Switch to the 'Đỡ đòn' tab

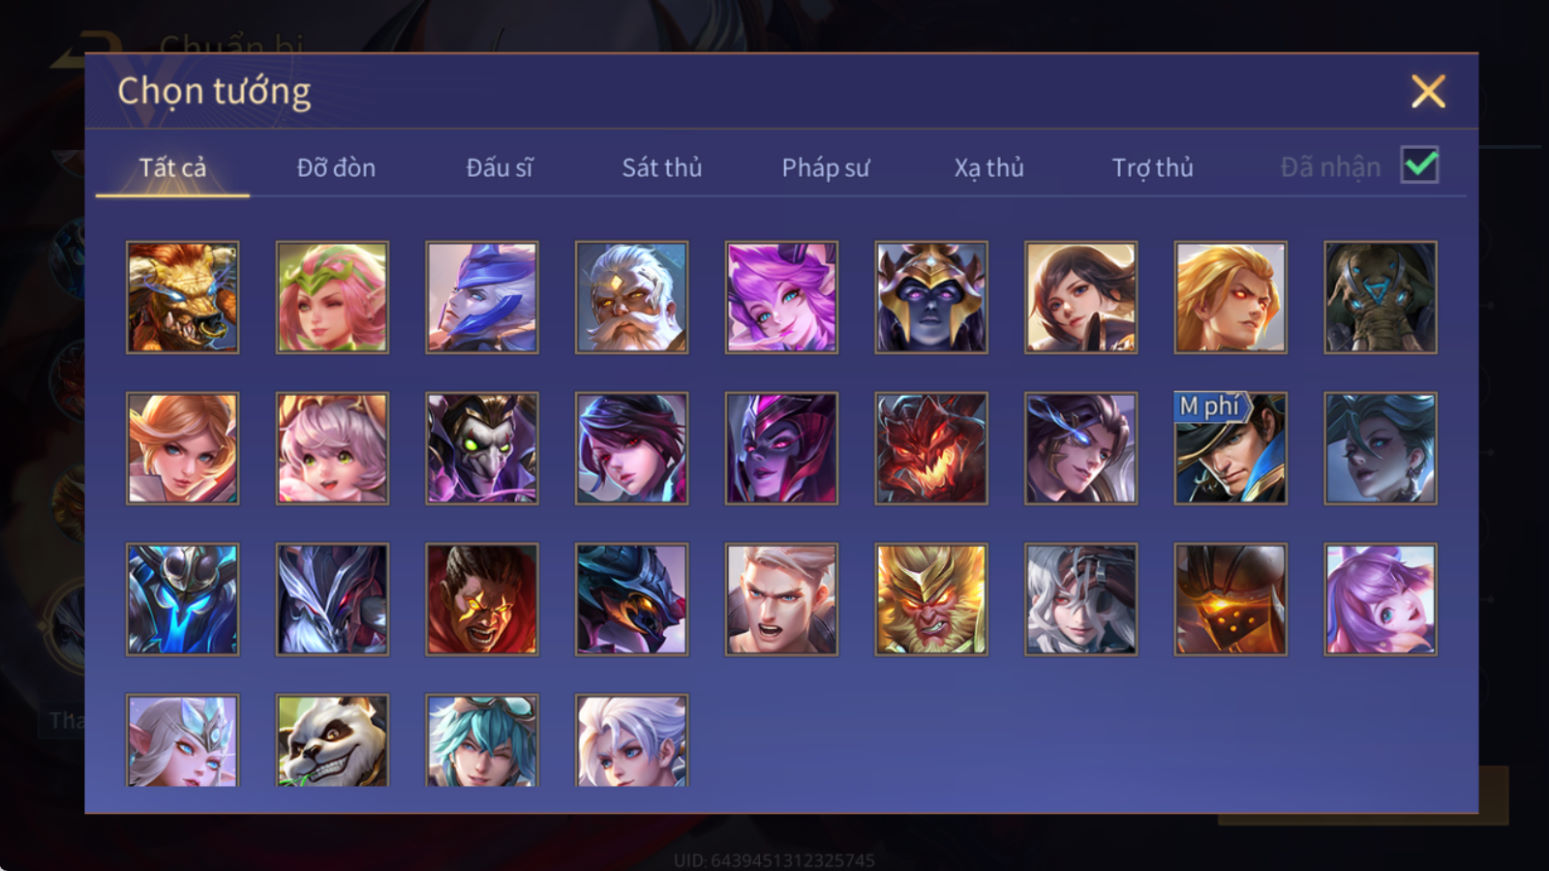pos(336,167)
